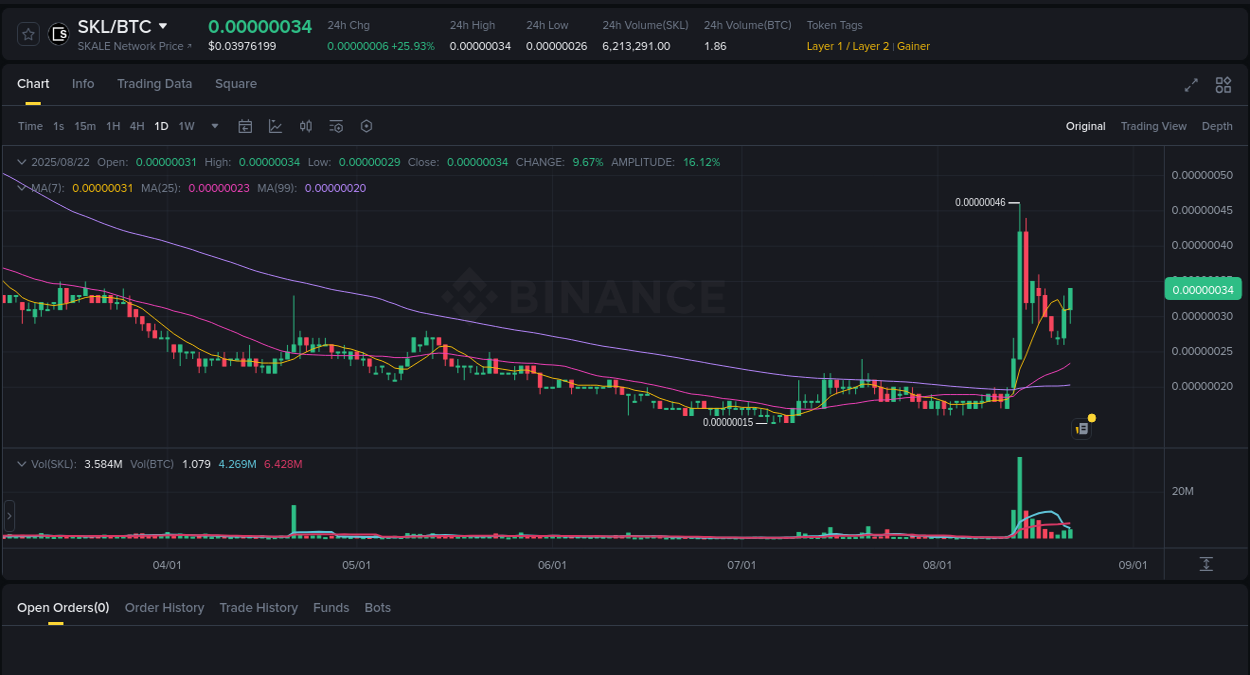Click the Layer 1 / Layer 2 tag
Screen dimensions: 1250x675
[x=848, y=46]
